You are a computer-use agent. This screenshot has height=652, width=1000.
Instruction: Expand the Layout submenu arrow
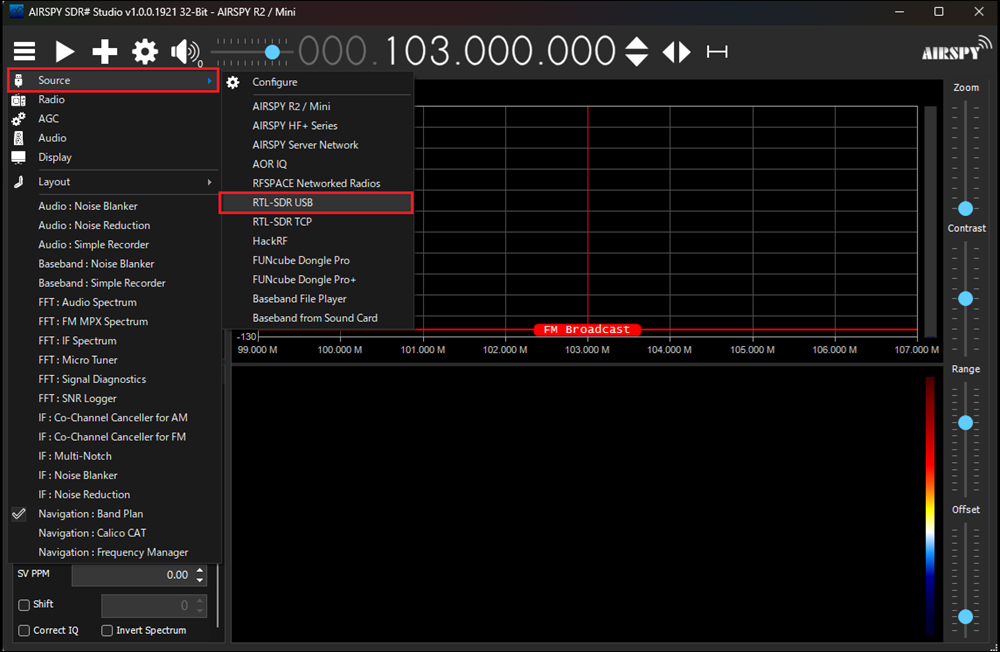tap(209, 182)
